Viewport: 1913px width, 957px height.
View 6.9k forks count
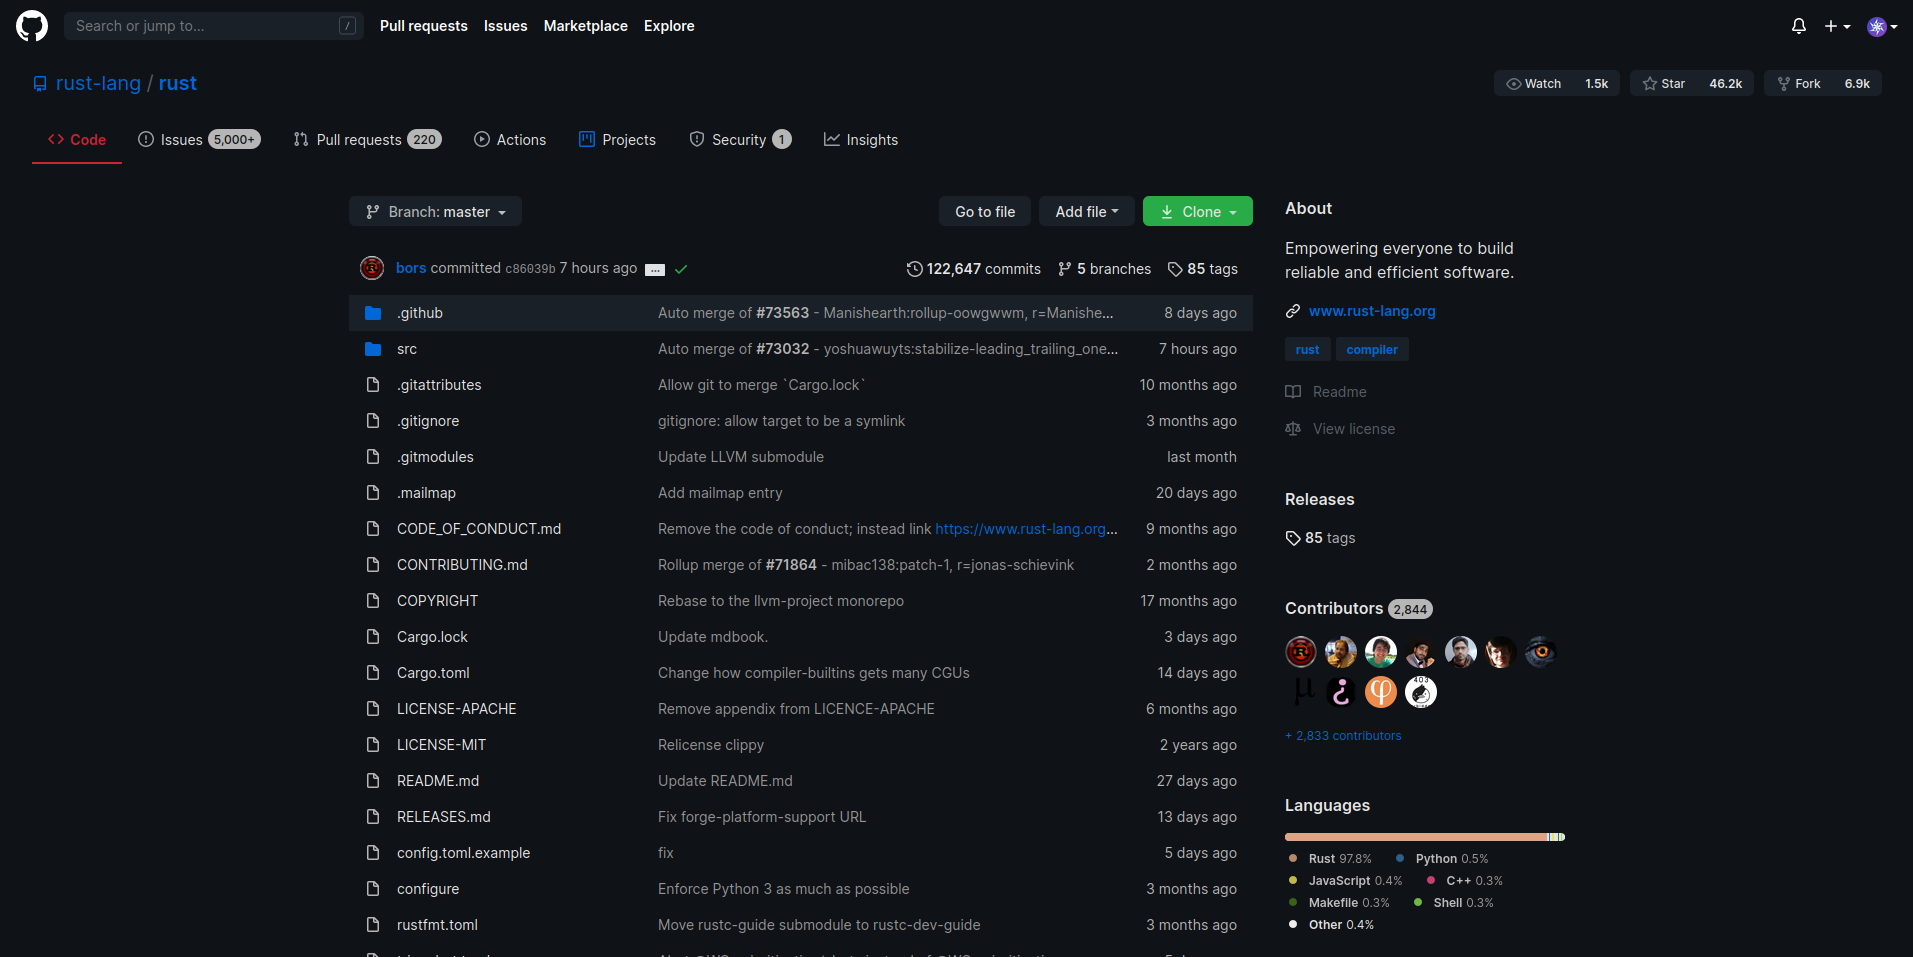1858,84
